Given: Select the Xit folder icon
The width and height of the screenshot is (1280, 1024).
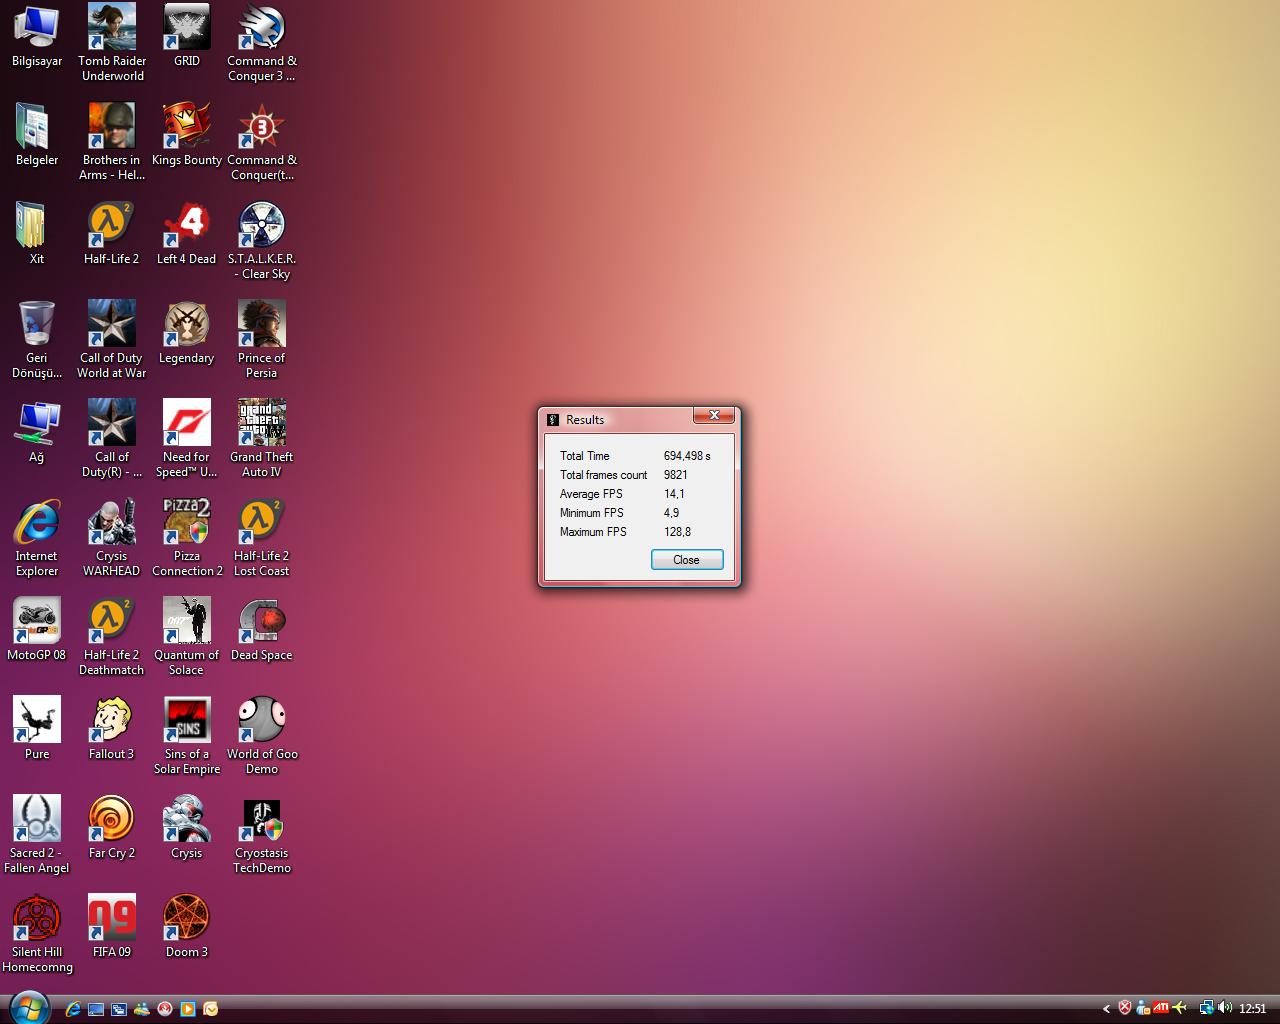Looking at the screenshot, I should coord(37,234).
